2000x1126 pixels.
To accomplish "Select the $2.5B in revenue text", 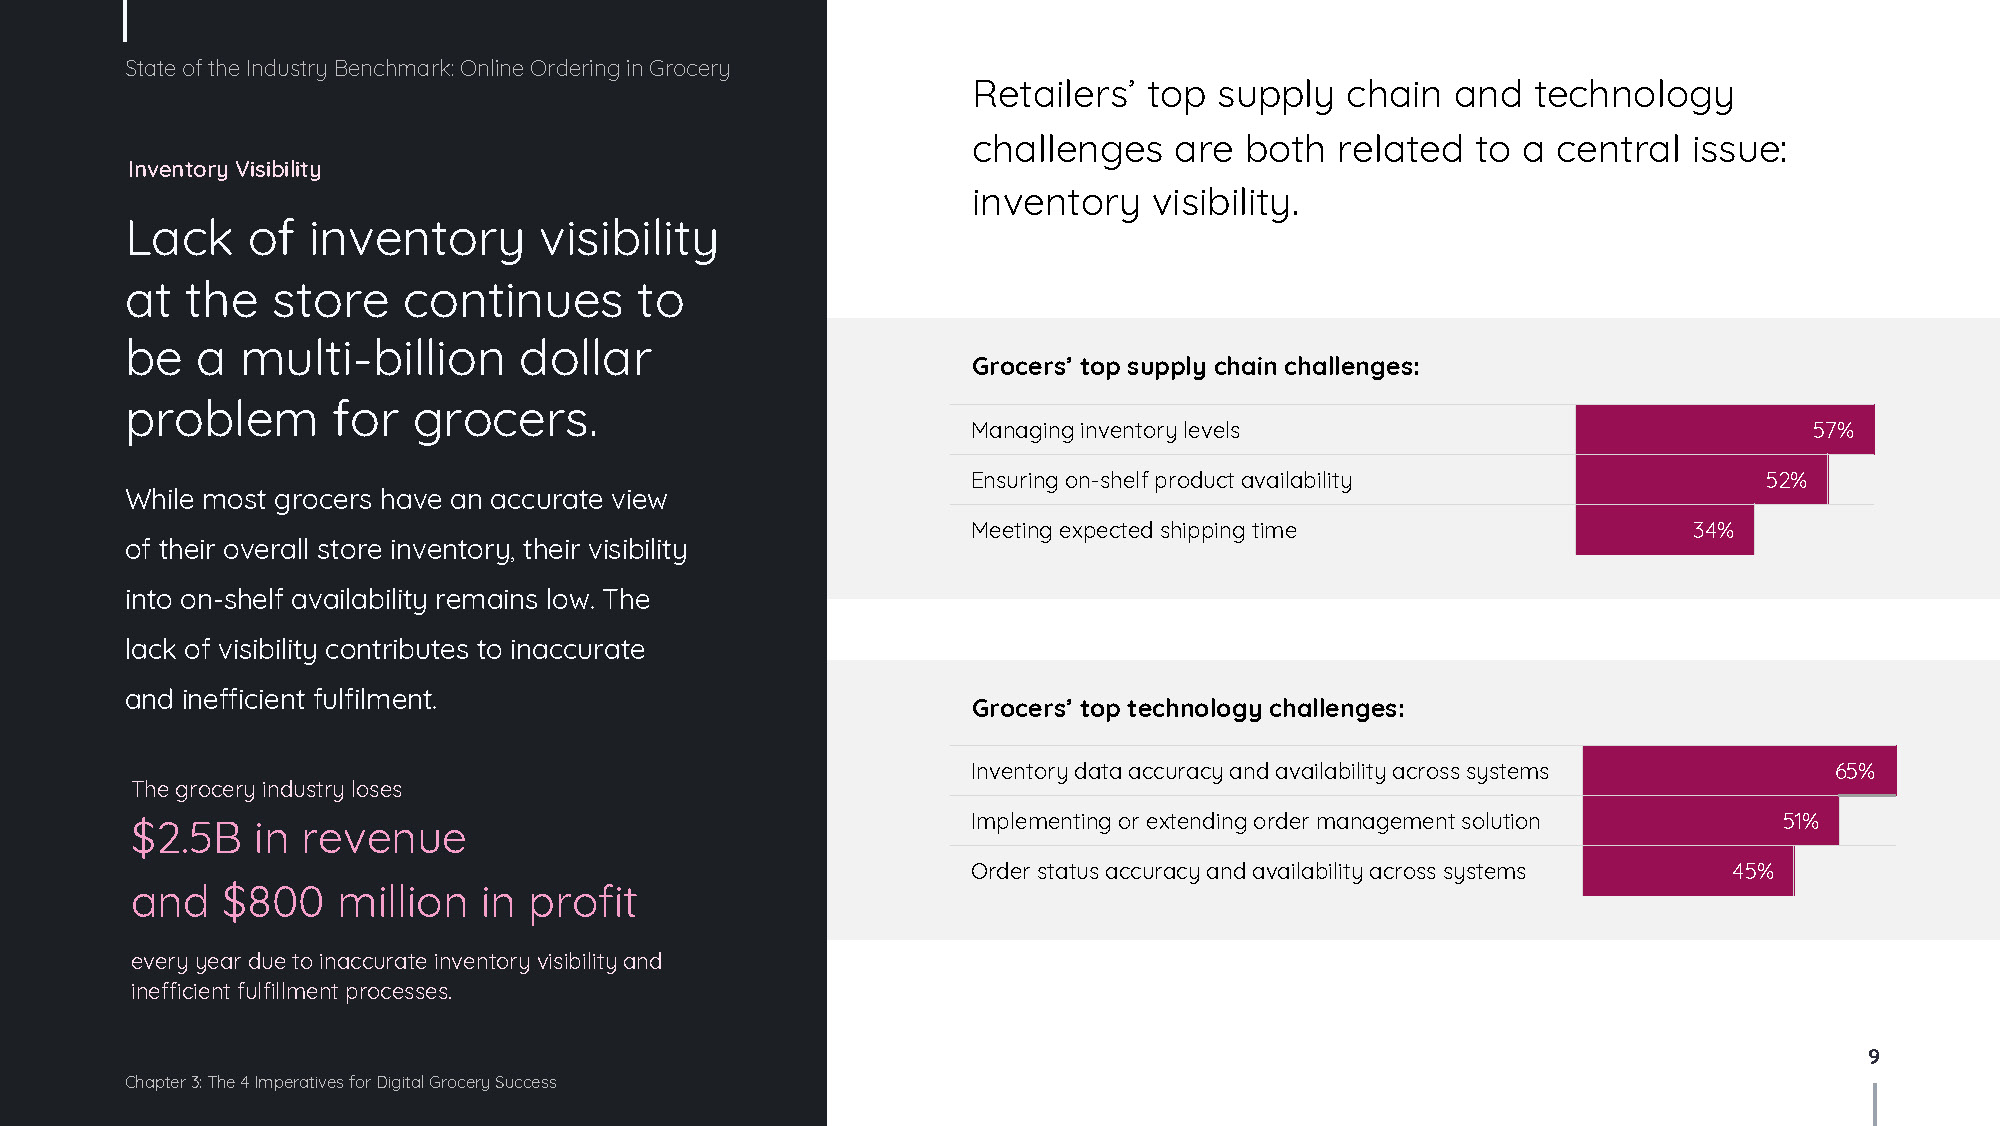I will (x=299, y=838).
